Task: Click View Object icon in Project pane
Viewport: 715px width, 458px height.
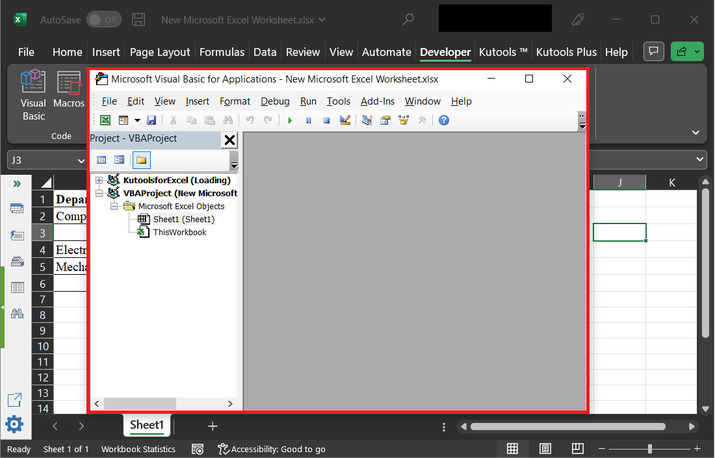Action: [x=119, y=160]
